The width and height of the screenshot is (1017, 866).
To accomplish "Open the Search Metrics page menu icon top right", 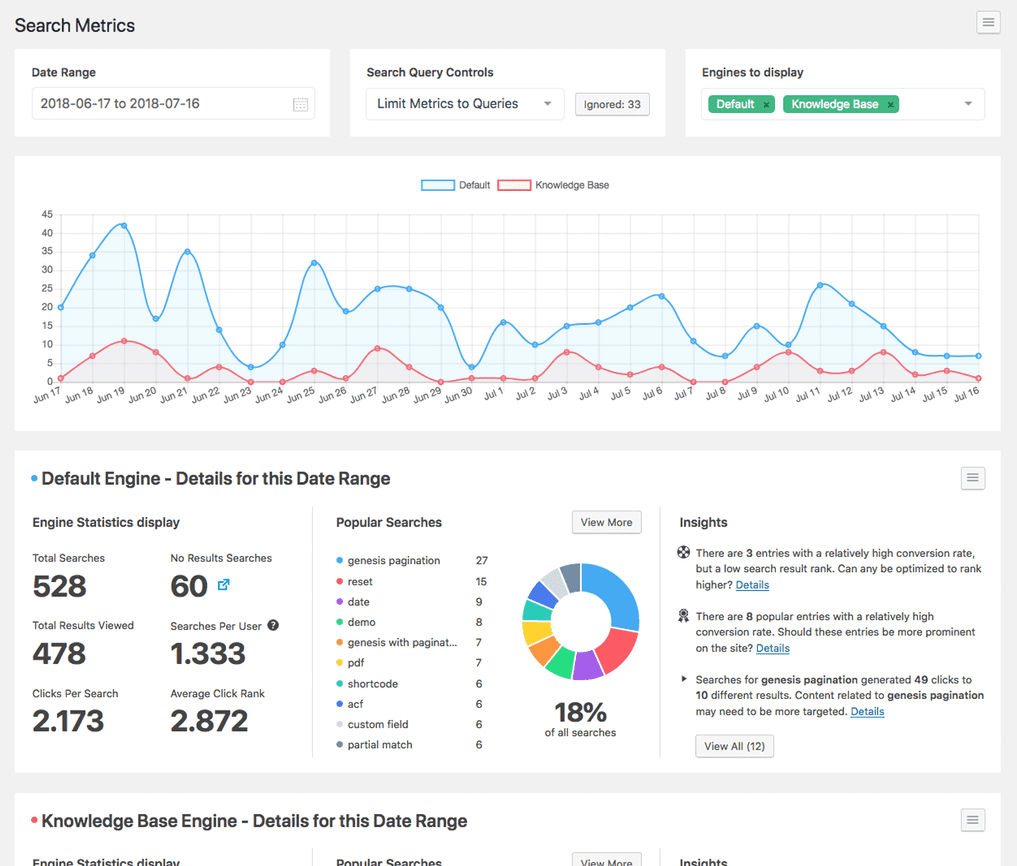I will point(988,22).
